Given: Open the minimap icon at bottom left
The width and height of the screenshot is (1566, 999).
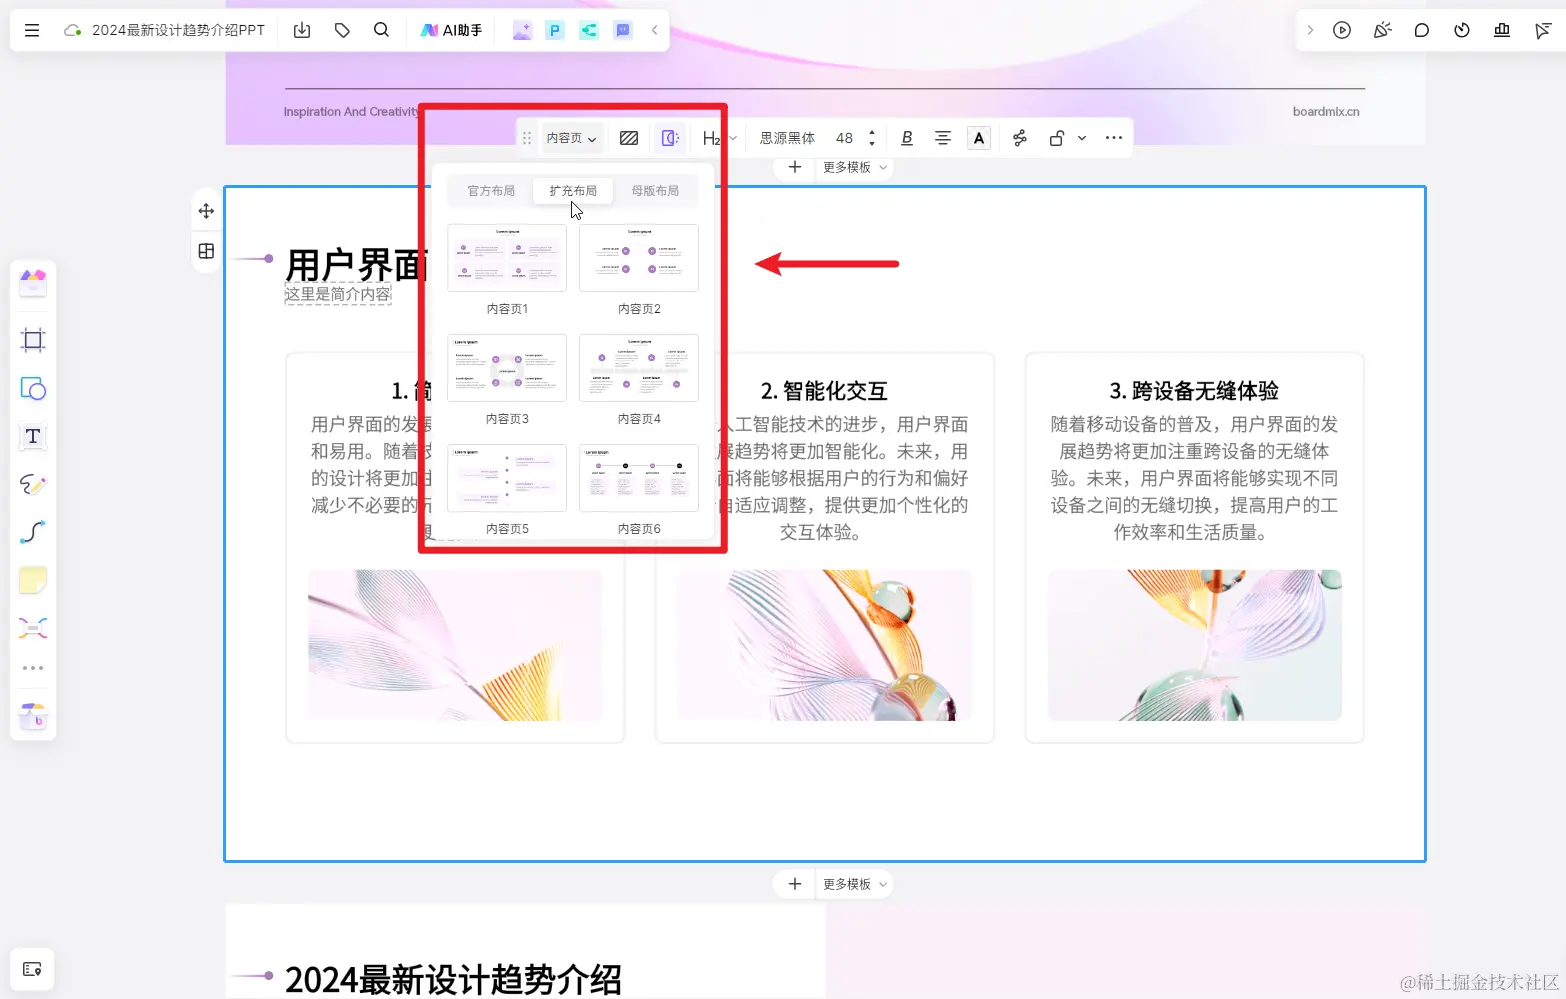Looking at the screenshot, I should (32, 969).
